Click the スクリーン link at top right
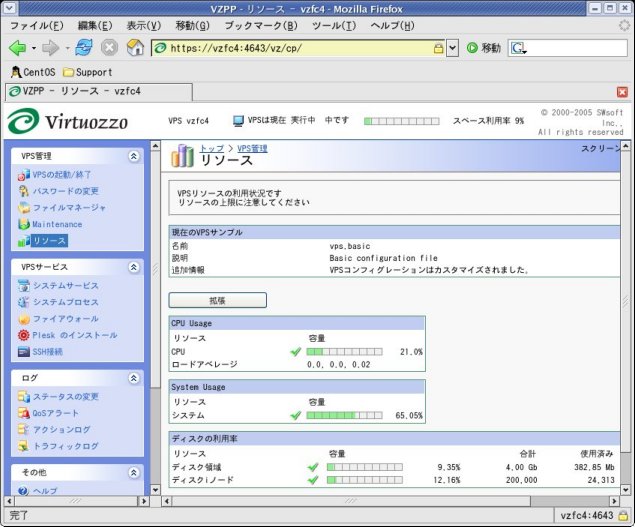 pos(600,149)
